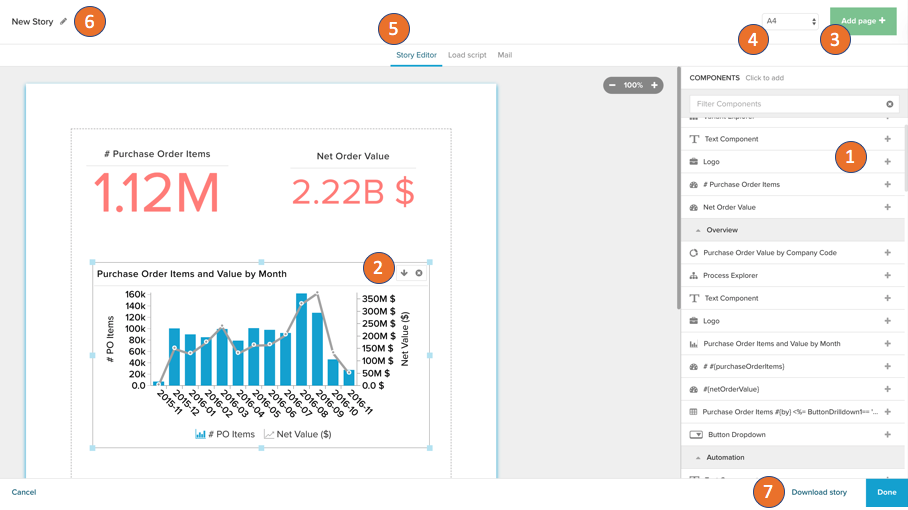The width and height of the screenshot is (908, 510).
Task: Collapse the Overview section
Action: 698,230
